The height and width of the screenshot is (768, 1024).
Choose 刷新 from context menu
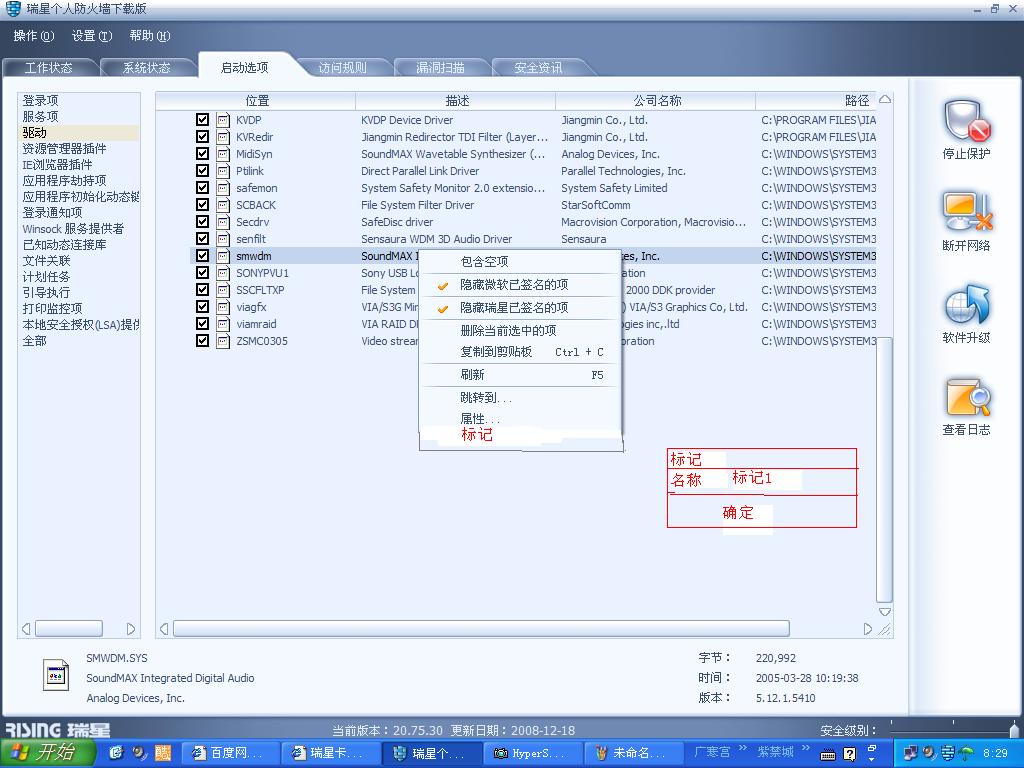point(520,375)
